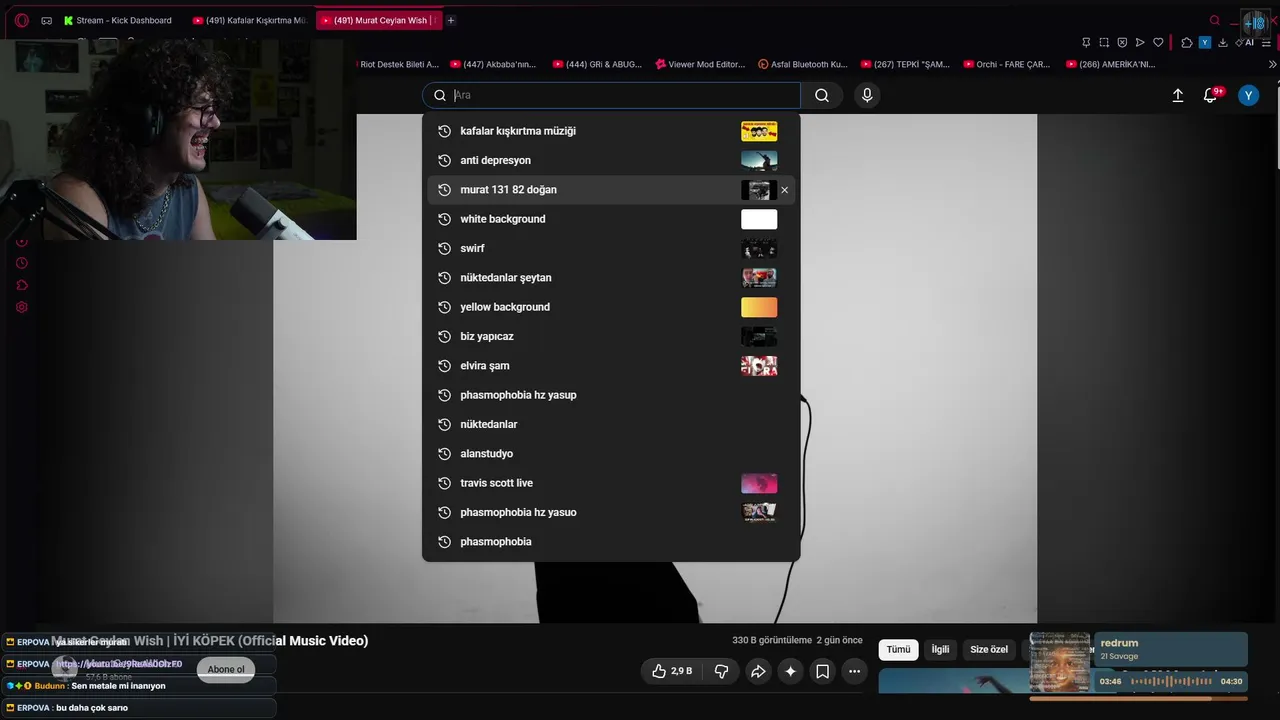
Task: Expand the bookmarks bar overflow chevron
Action: pyautogui.click(x=1272, y=64)
